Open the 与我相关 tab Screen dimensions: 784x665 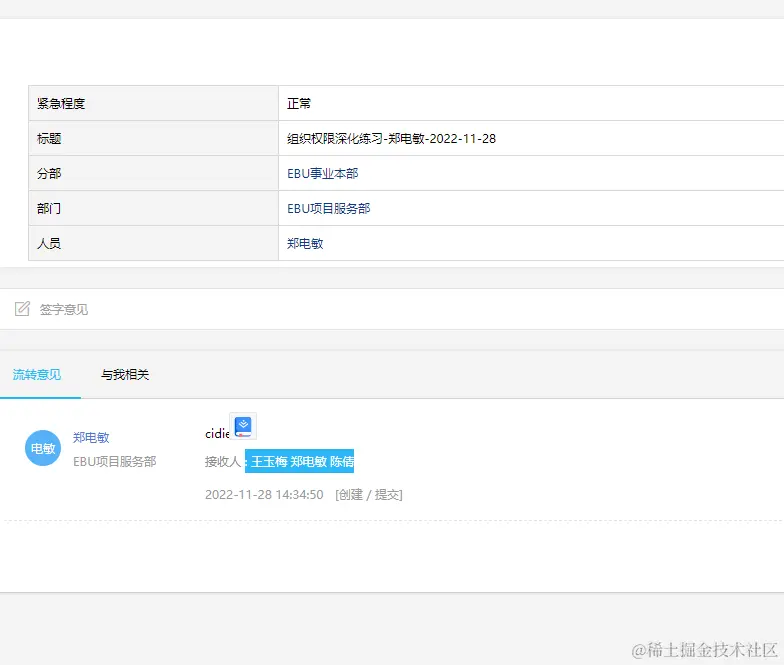pyautogui.click(x=125, y=374)
